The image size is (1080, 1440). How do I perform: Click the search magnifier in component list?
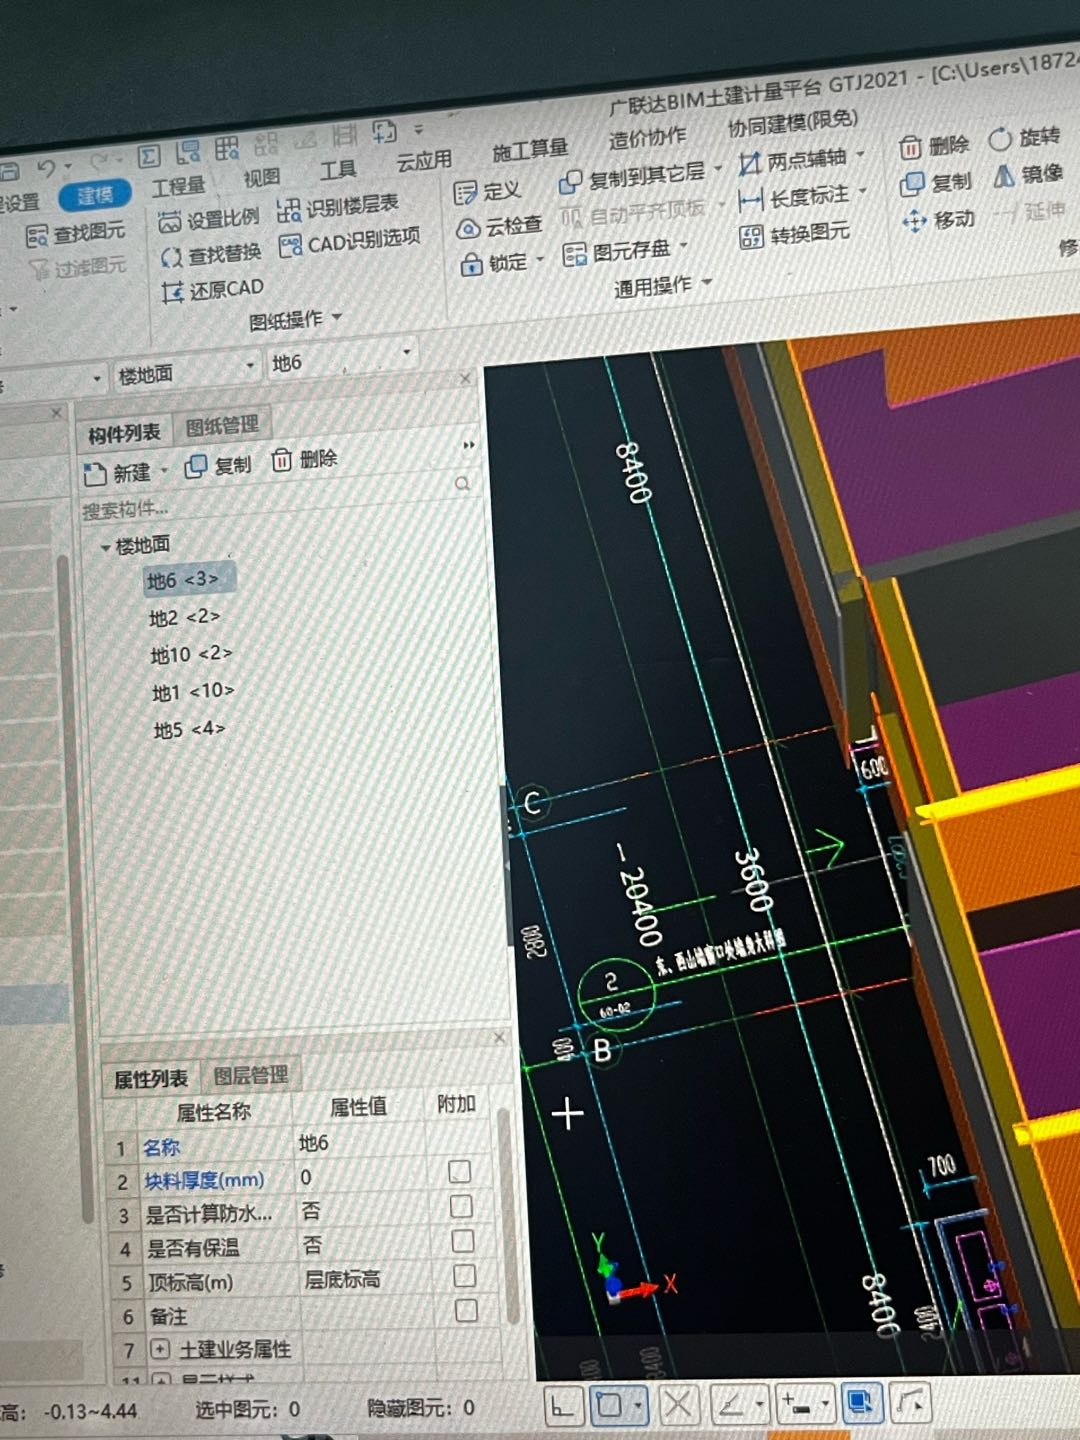[462, 484]
